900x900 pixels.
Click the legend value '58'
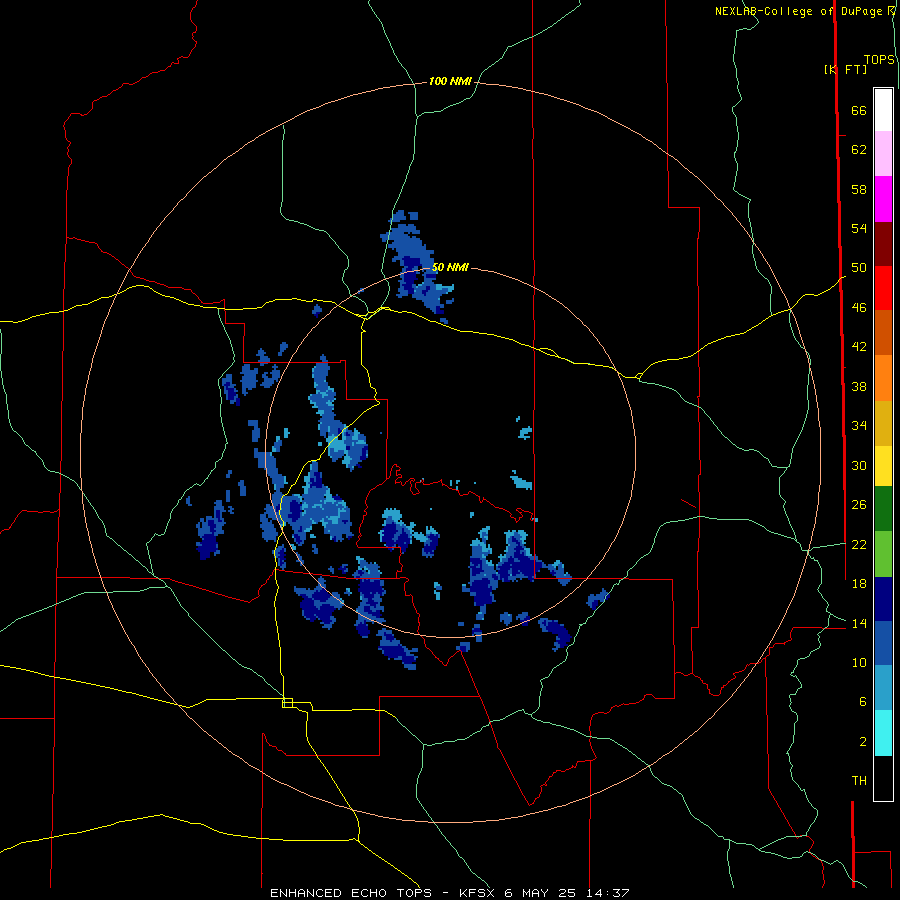pos(859,189)
